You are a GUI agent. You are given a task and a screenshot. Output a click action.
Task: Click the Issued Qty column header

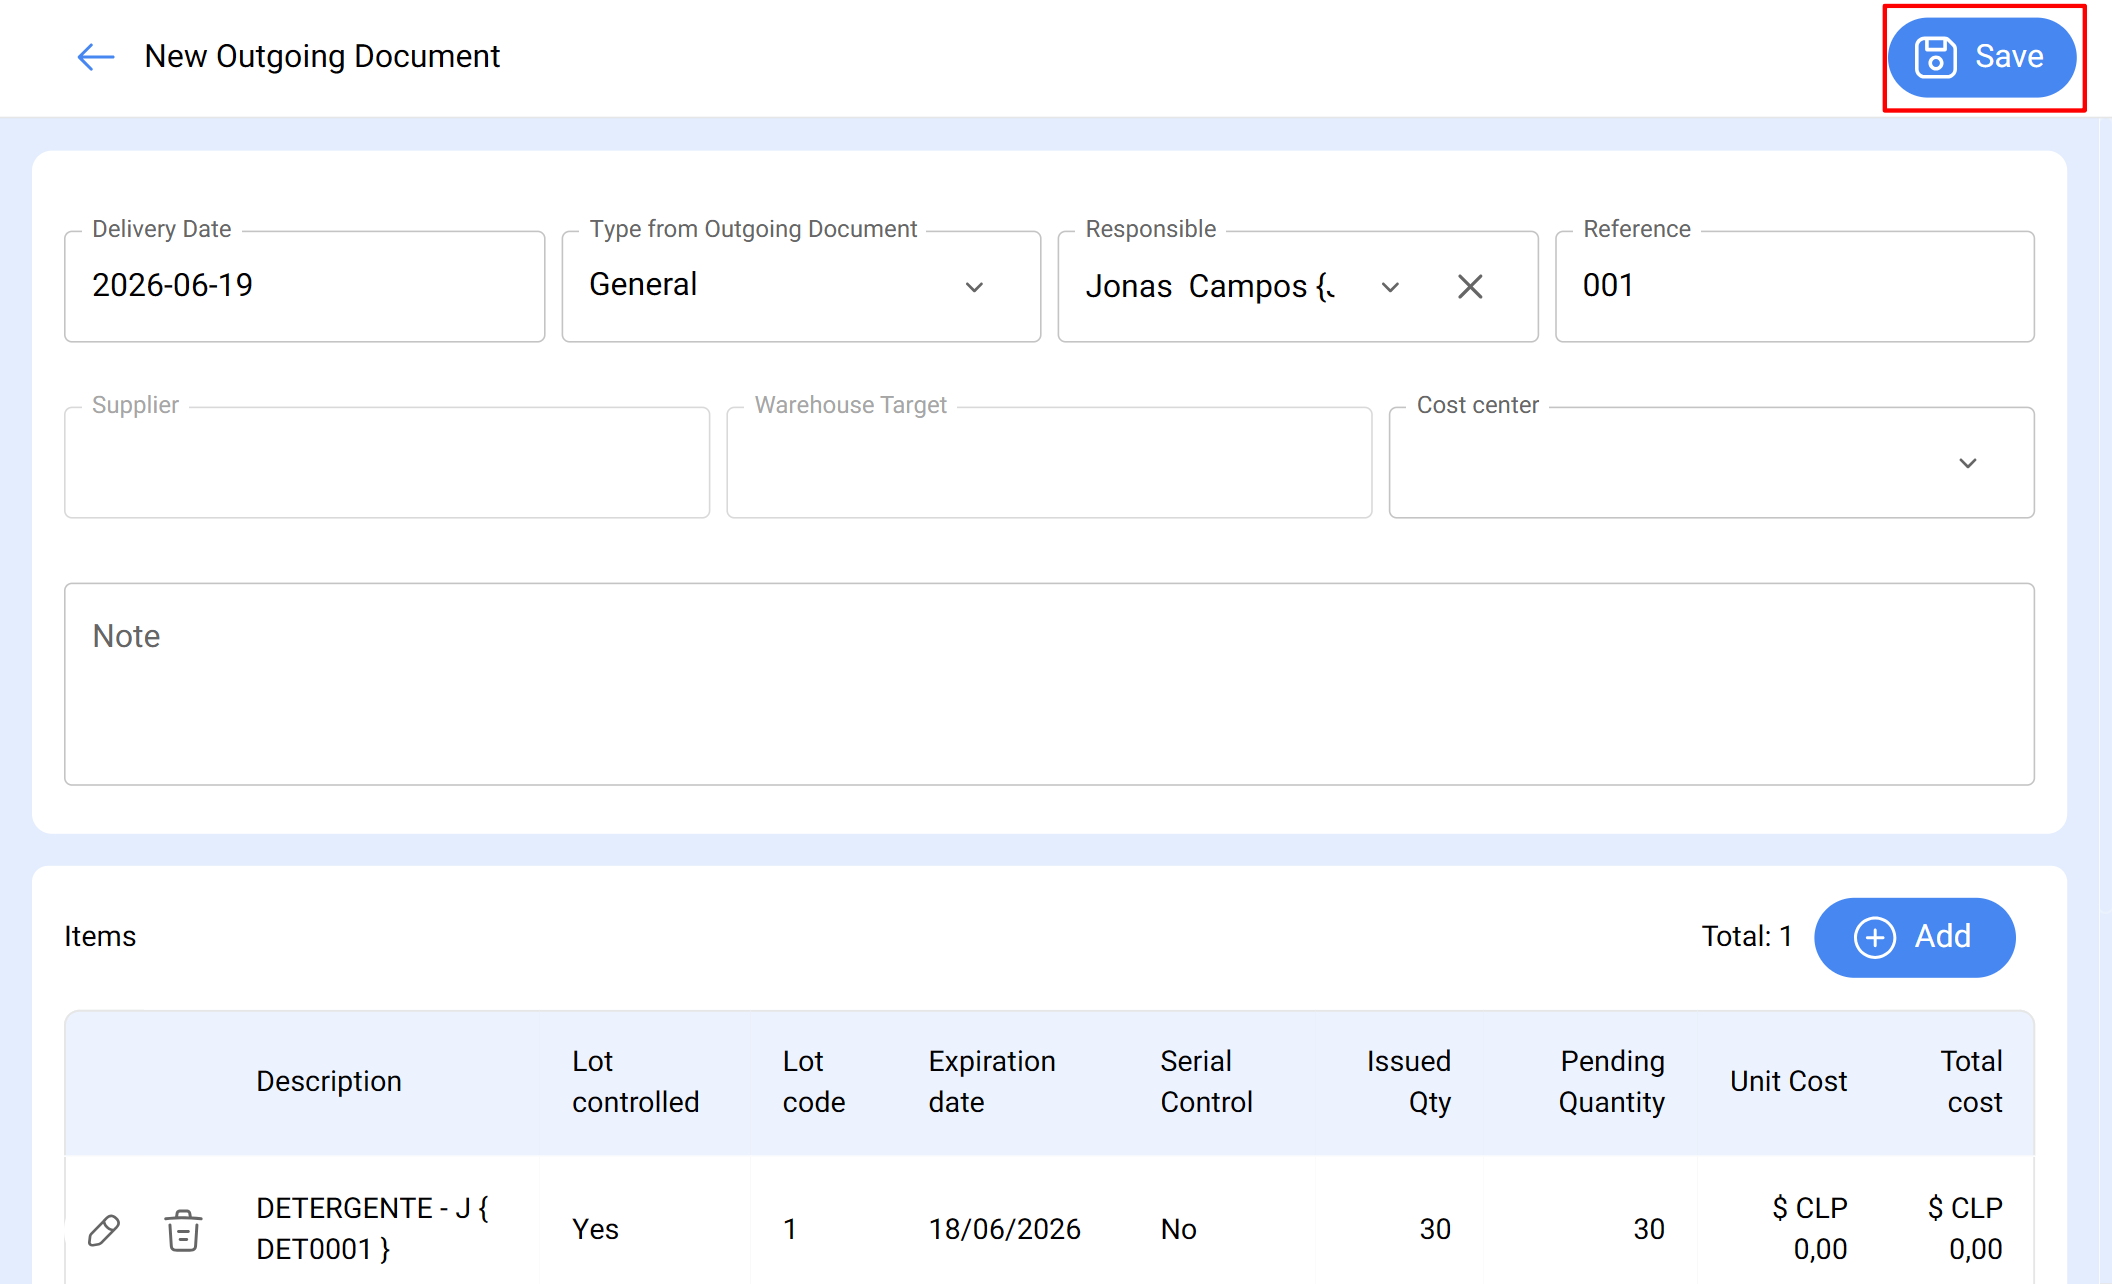(1409, 1081)
